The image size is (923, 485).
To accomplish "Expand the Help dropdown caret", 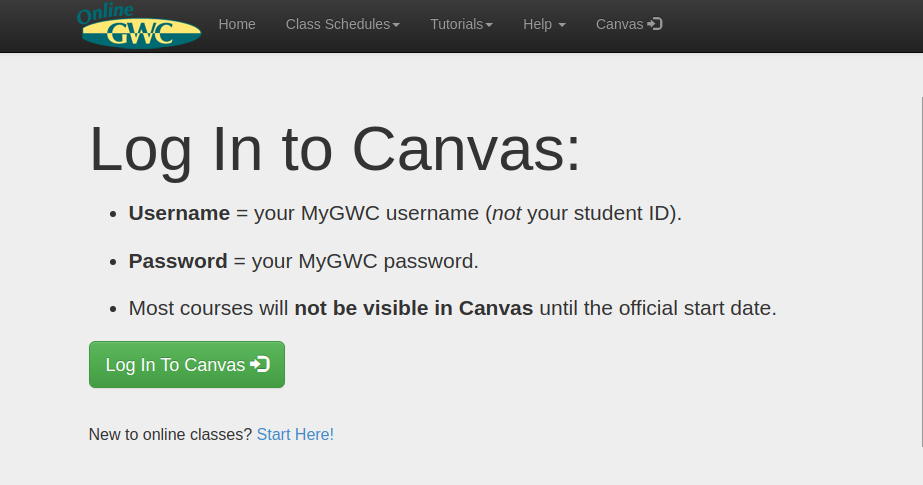I will tap(562, 25).
